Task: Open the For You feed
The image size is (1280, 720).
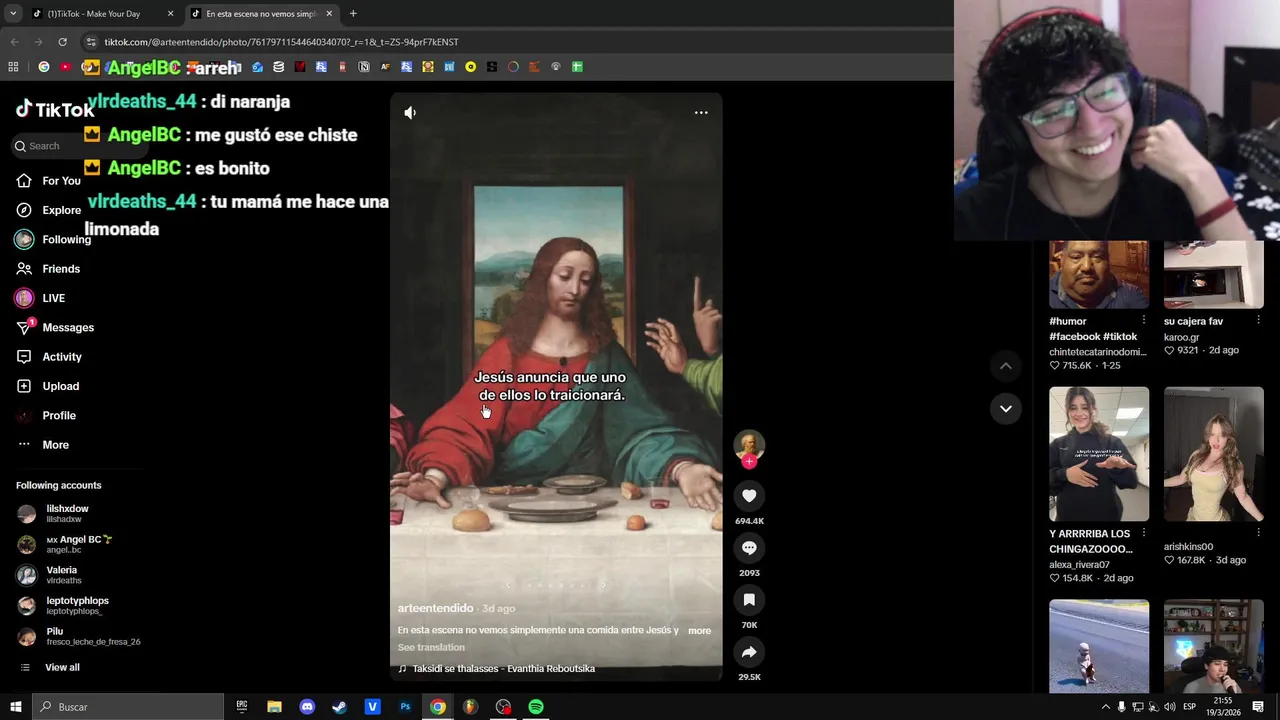Action: pos(49,181)
